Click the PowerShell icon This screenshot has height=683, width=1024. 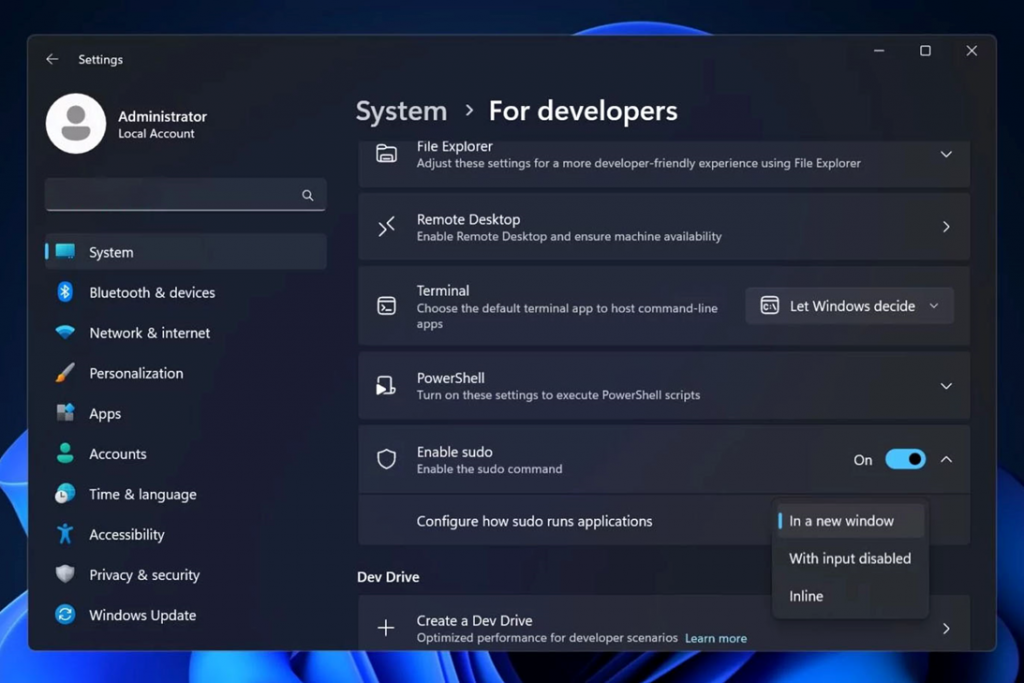coord(386,386)
